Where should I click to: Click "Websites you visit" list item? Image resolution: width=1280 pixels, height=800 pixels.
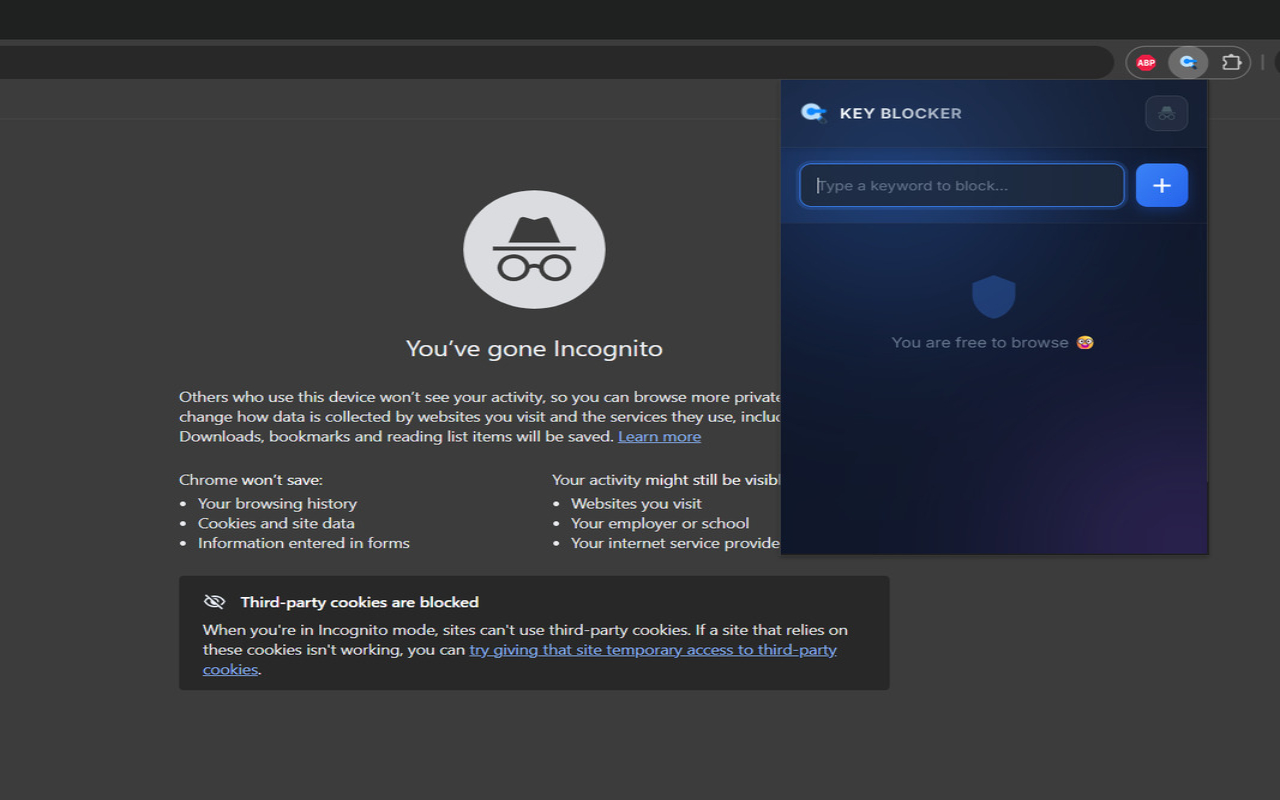click(636, 504)
